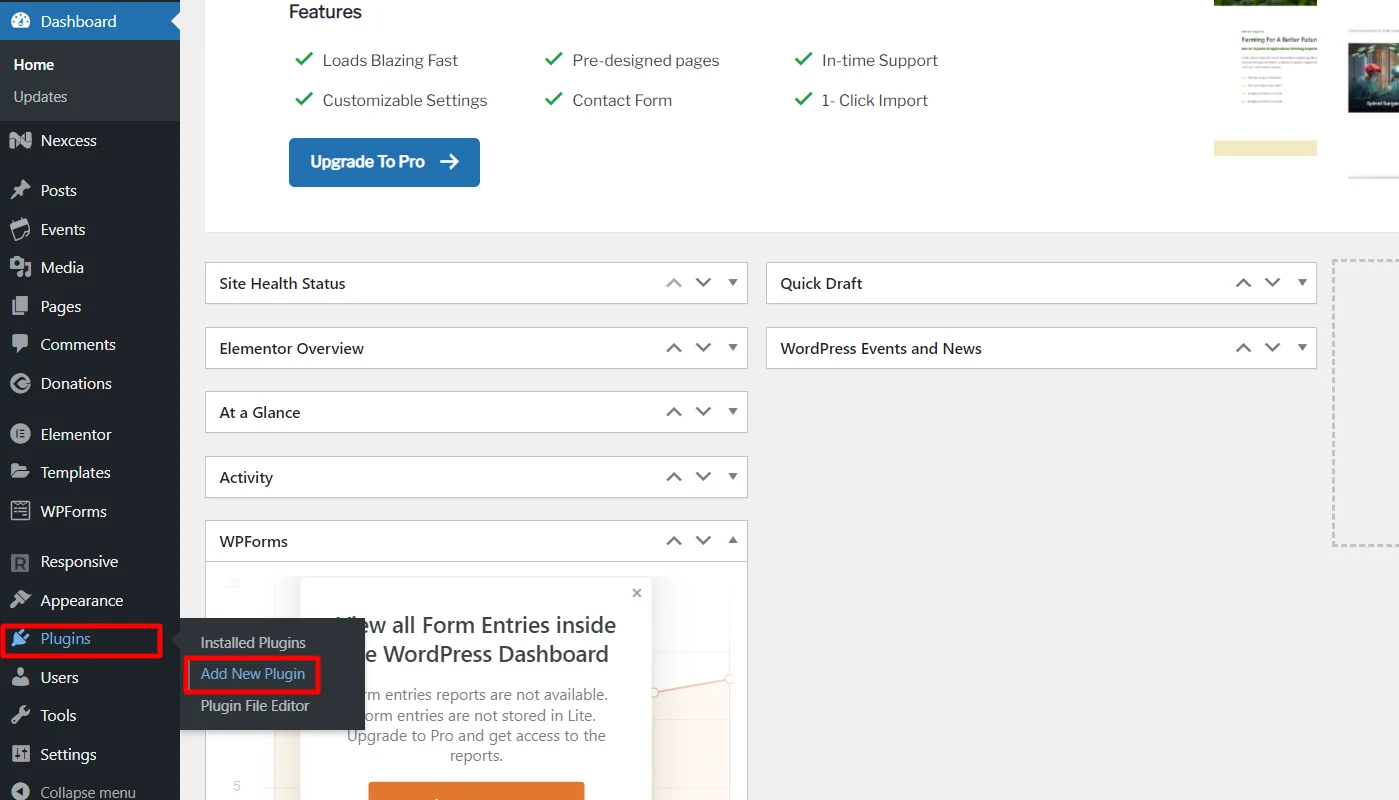This screenshot has height=800, width=1399.
Task: Select the Events icon in the sidebar
Action: click(21, 229)
